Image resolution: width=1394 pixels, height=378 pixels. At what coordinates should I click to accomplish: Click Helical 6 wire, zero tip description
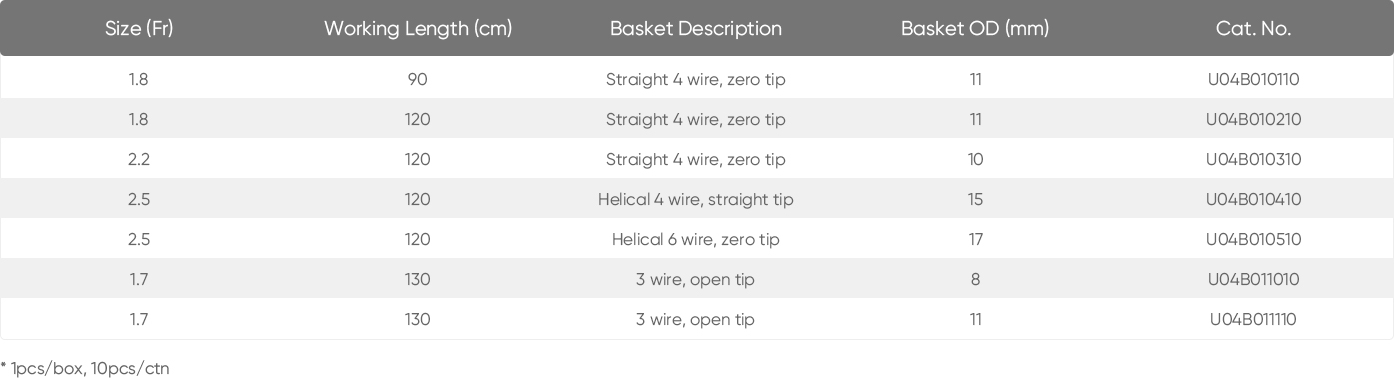696,239
